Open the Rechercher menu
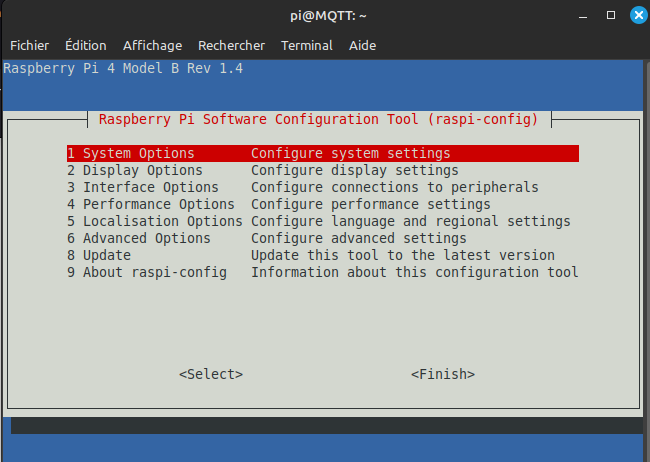Image resolution: width=650 pixels, height=462 pixels. 231,45
